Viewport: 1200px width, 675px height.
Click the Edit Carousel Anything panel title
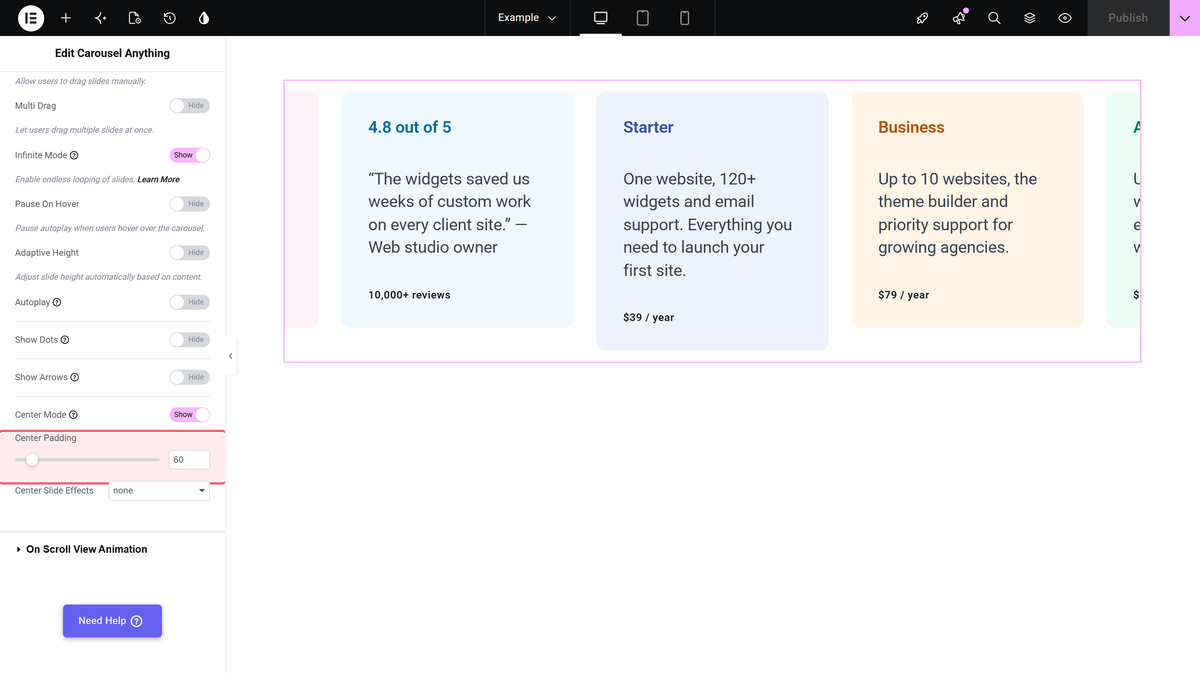pyautogui.click(x=112, y=53)
